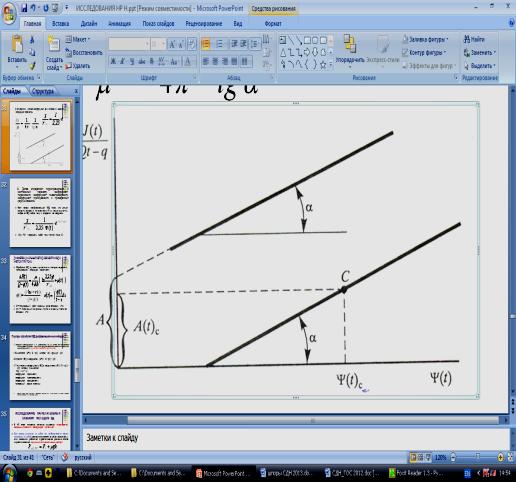Open the Columns button in paragraph group
Screen dimensions: 516x482
245,61
